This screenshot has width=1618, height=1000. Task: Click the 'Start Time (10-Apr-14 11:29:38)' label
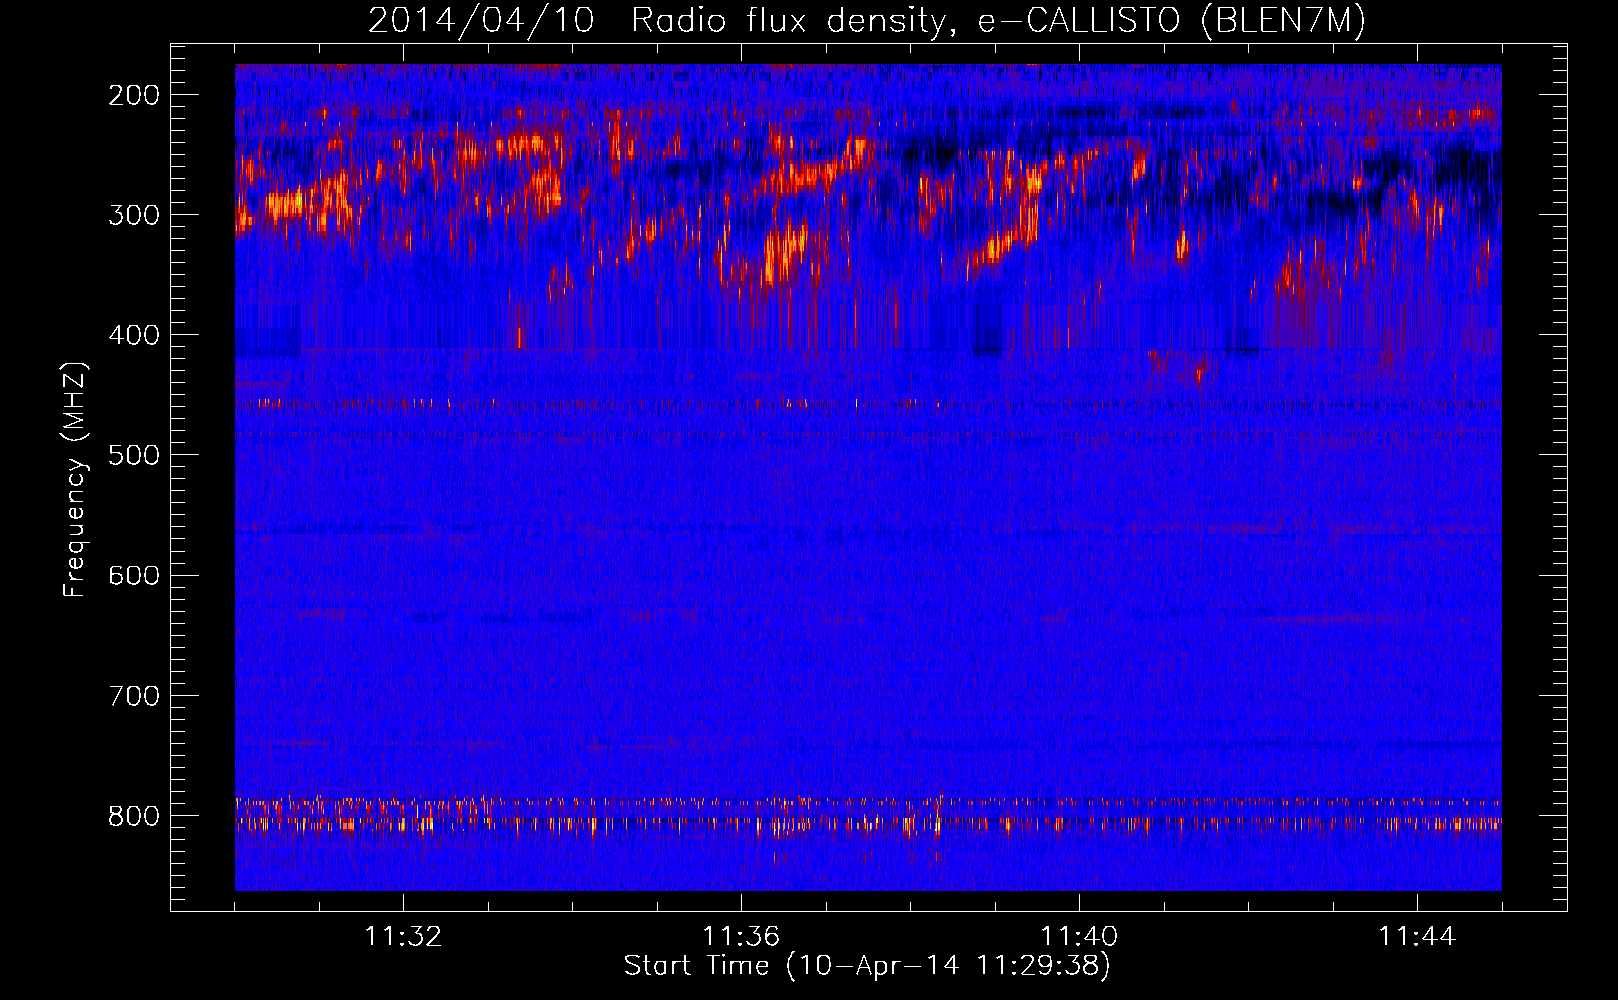coord(867,966)
